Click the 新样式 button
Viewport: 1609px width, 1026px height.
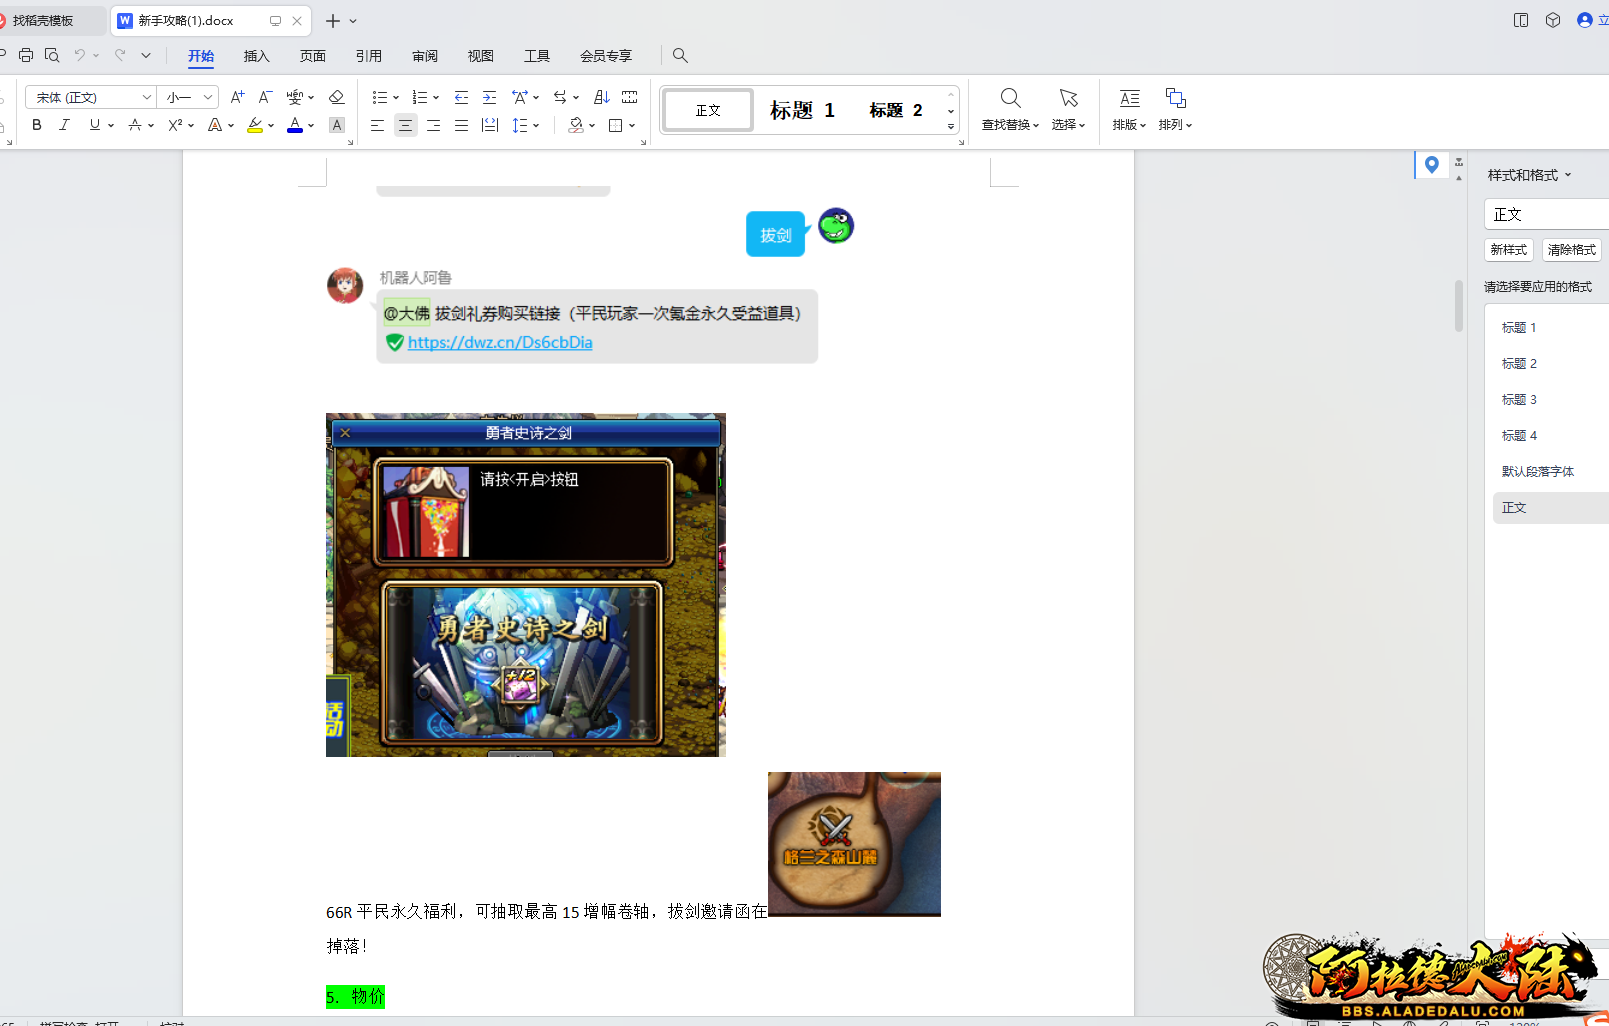1508,250
